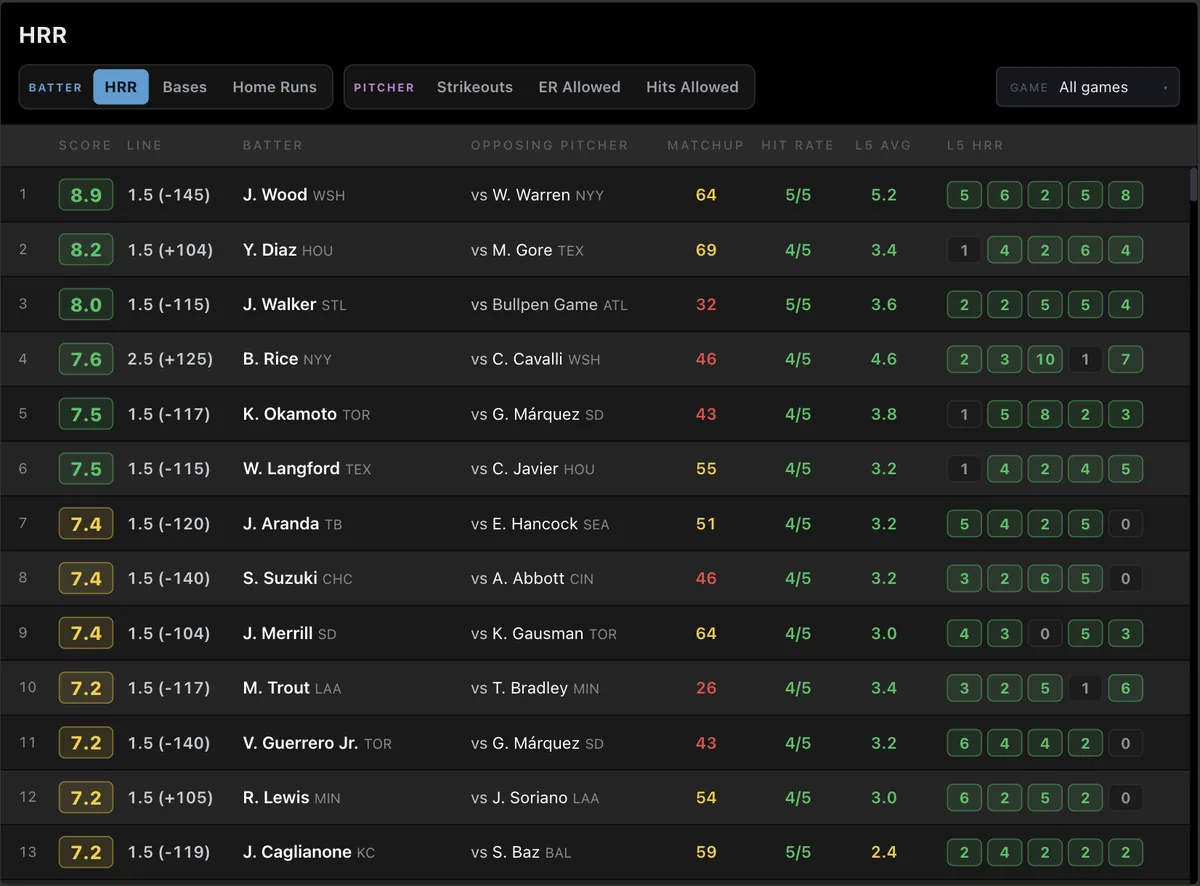The height and width of the screenshot is (886, 1200).
Task: Click L5 average 2.4 for J. Caglianone
Action: tap(884, 852)
